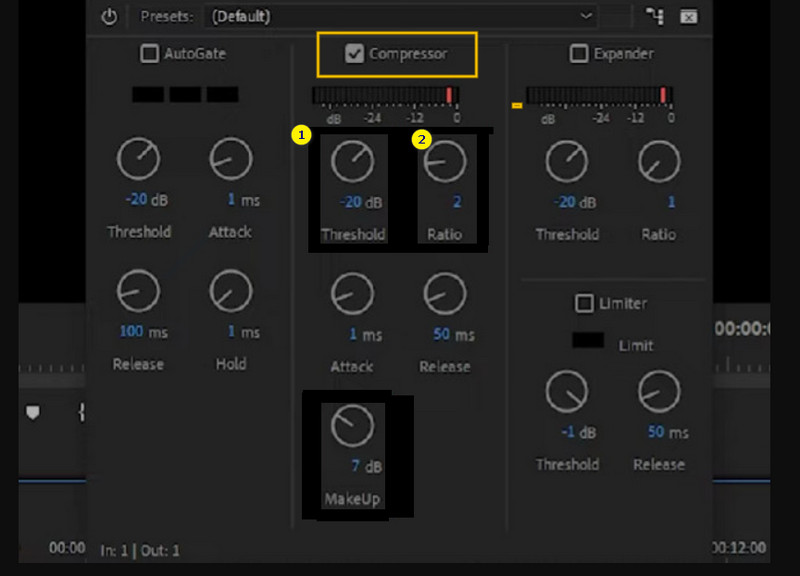Click the AutoGate Release knob
Screen dimensions: 800x576
[138, 292]
